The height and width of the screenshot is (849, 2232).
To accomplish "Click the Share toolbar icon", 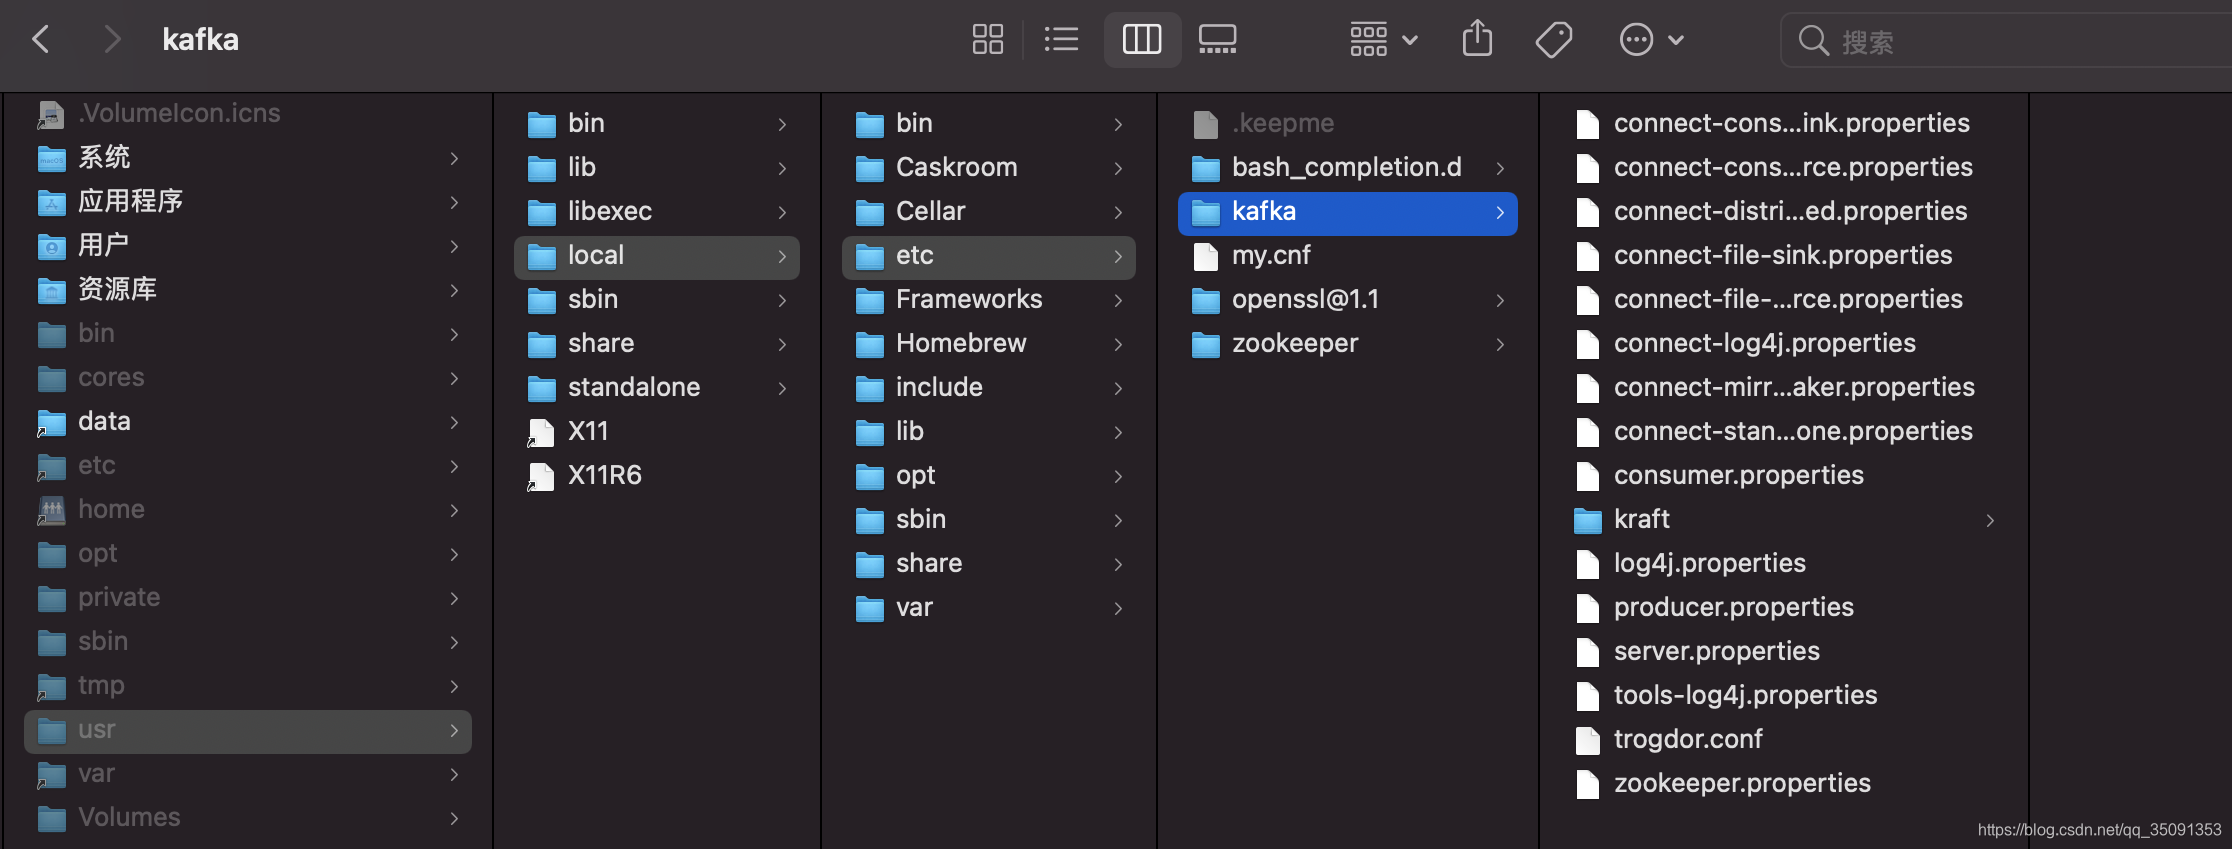I will (x=1477, y=40).
